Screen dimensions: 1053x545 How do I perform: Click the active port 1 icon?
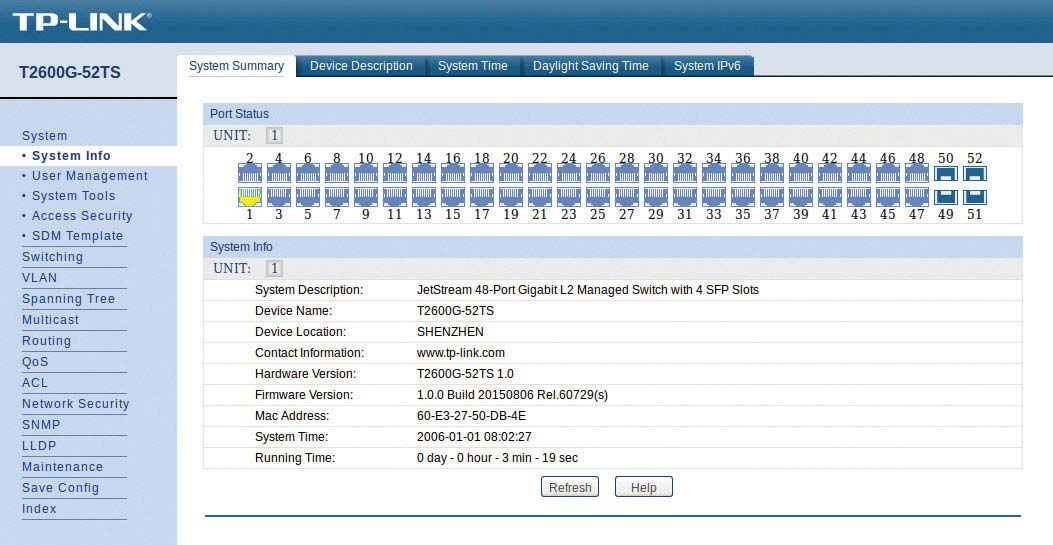pos(249,197)
